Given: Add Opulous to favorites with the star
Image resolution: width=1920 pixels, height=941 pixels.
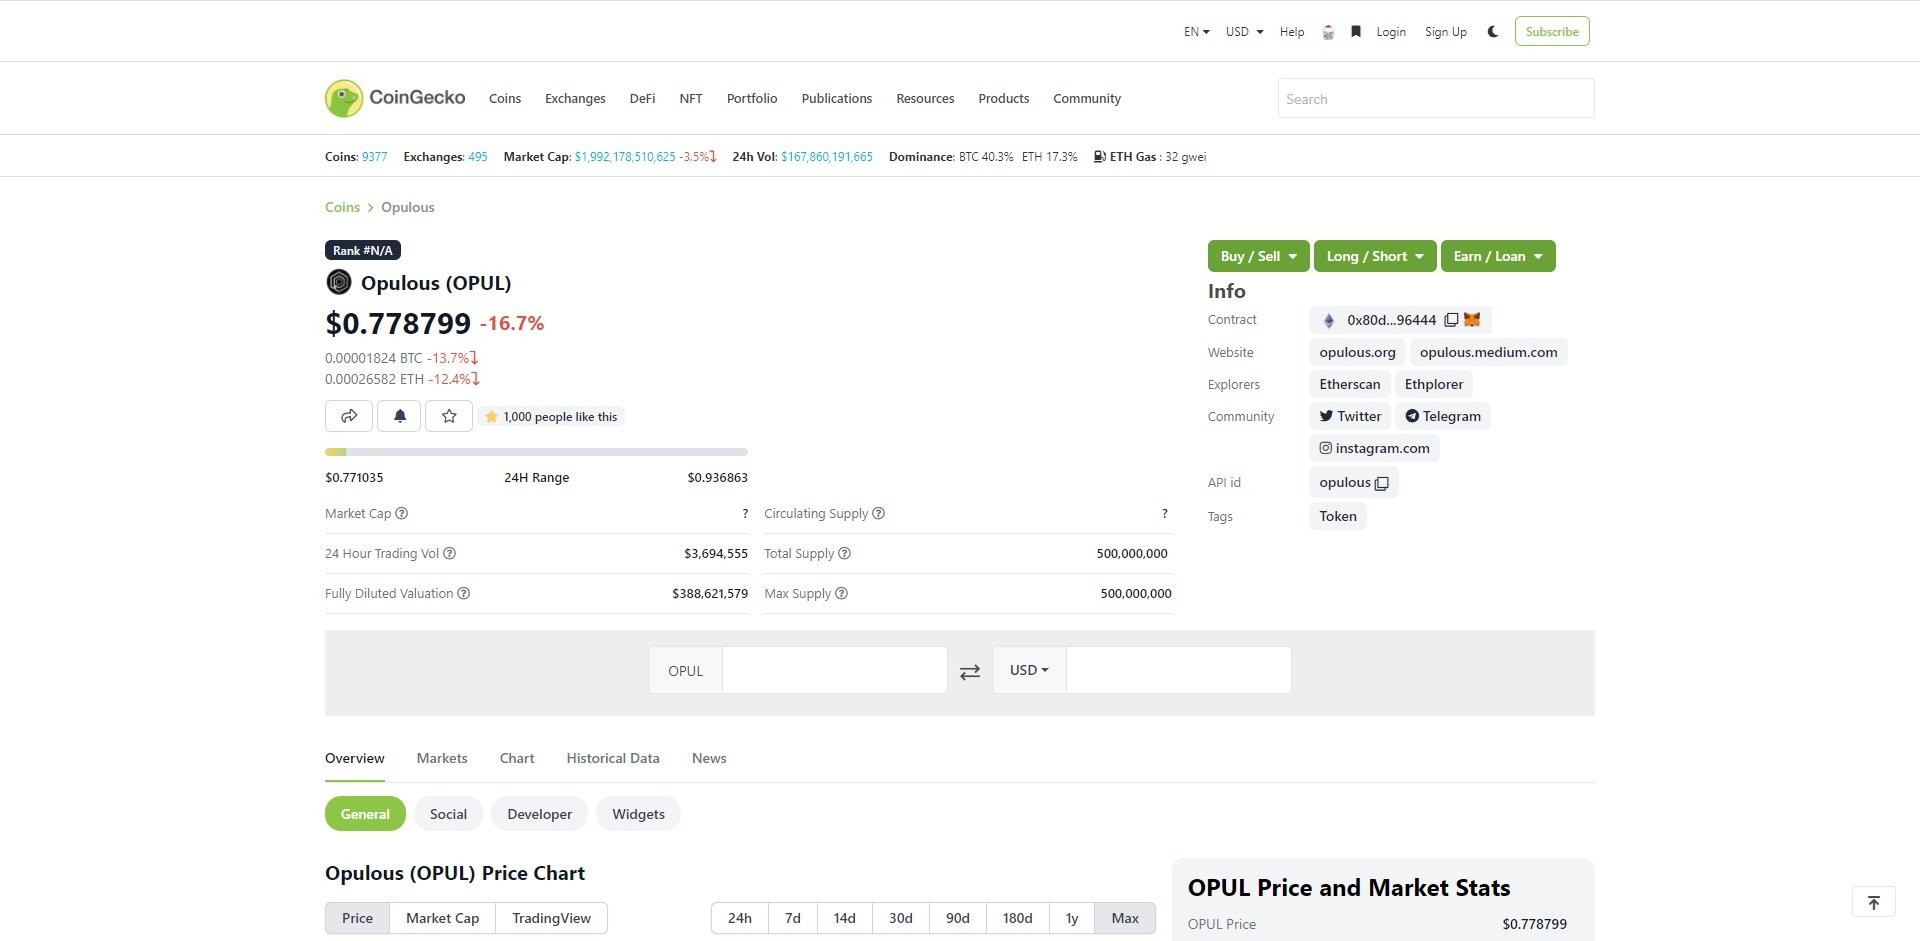Looking at the screenshot, I should click(449, 416).
